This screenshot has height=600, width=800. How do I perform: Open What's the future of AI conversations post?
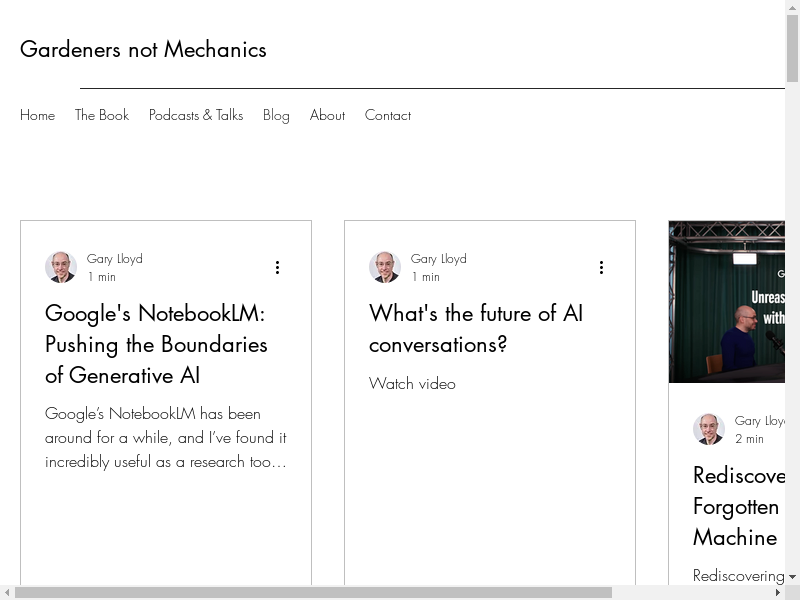click(476, 328)
